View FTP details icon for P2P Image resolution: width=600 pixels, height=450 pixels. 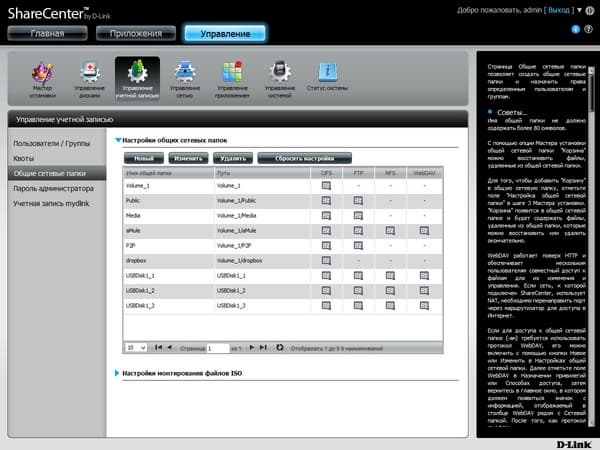click(x=358, y=246)
